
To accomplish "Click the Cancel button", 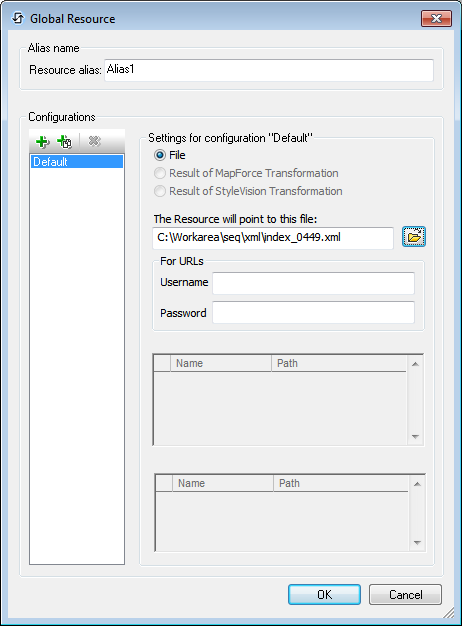I will 405,594.
